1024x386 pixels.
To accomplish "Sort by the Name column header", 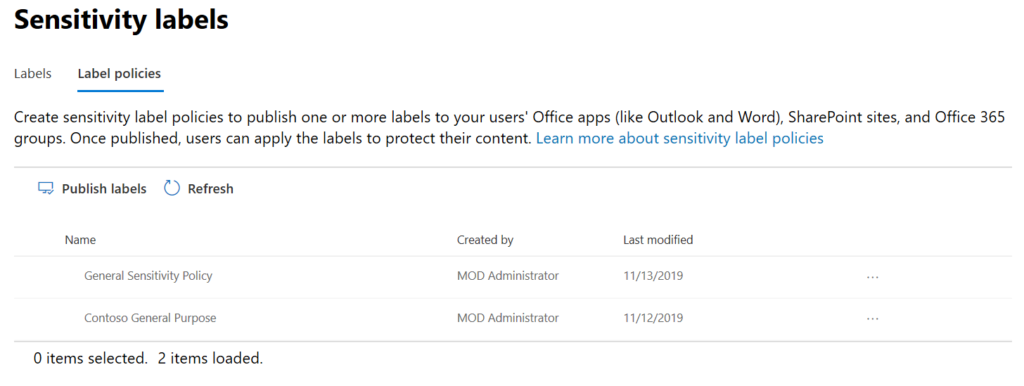I will pos(80,240).
